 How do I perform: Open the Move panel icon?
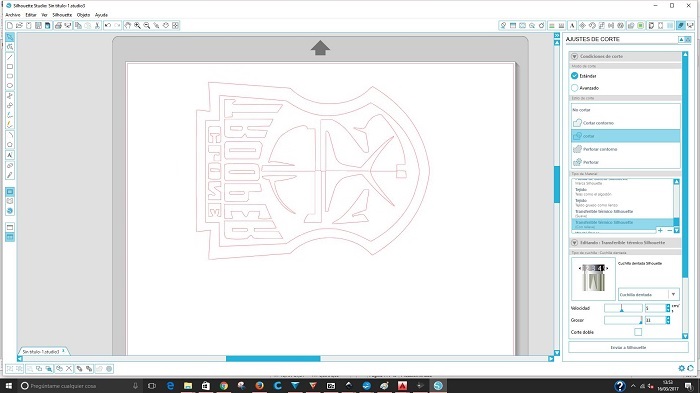[x=582, y=25]
